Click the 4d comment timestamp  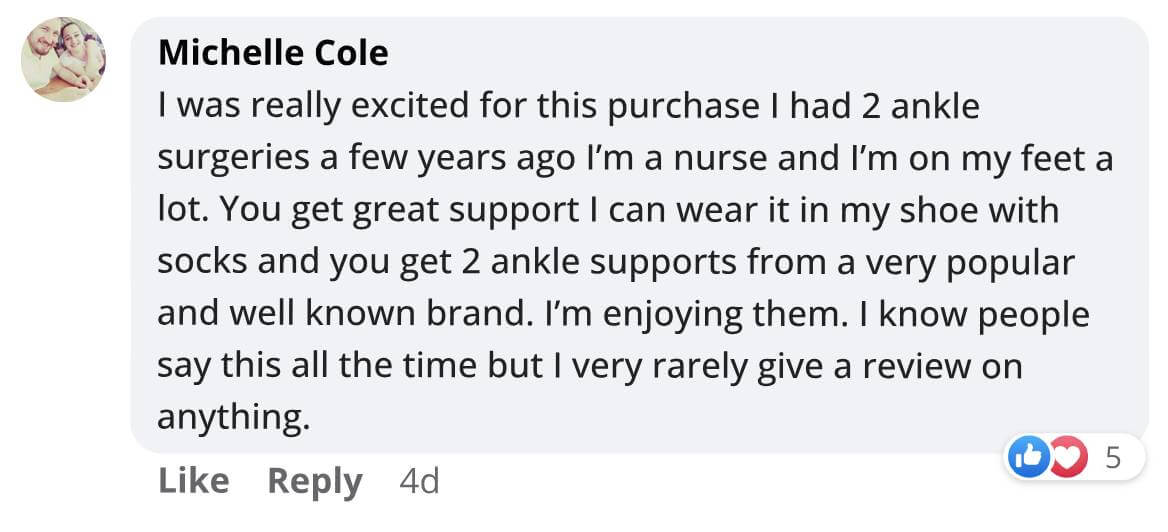(419, 481)
